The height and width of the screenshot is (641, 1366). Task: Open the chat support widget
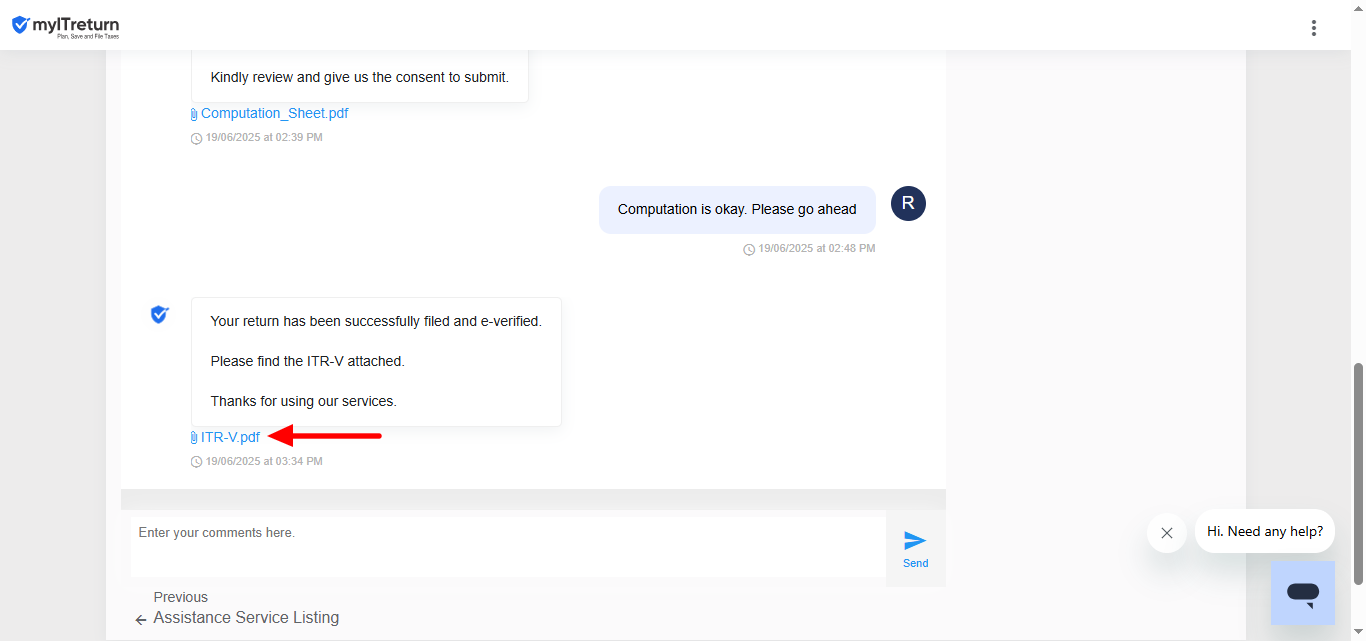1302,593
